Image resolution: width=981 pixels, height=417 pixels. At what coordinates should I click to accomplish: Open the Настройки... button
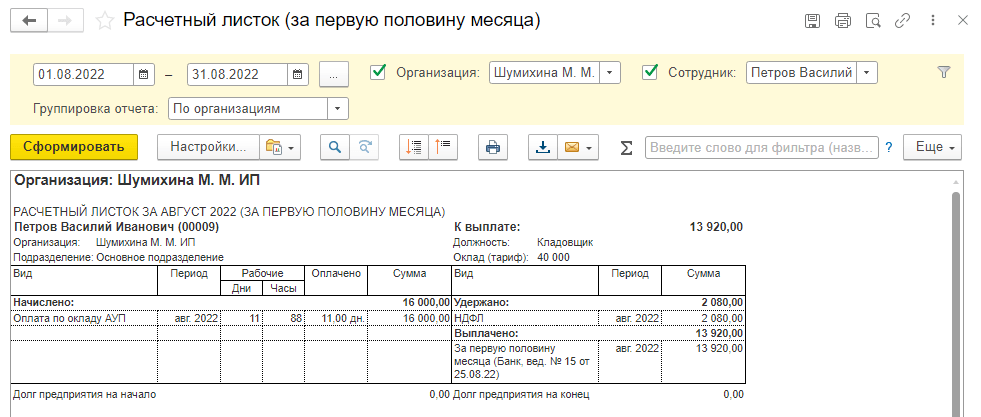pos(208,147)
